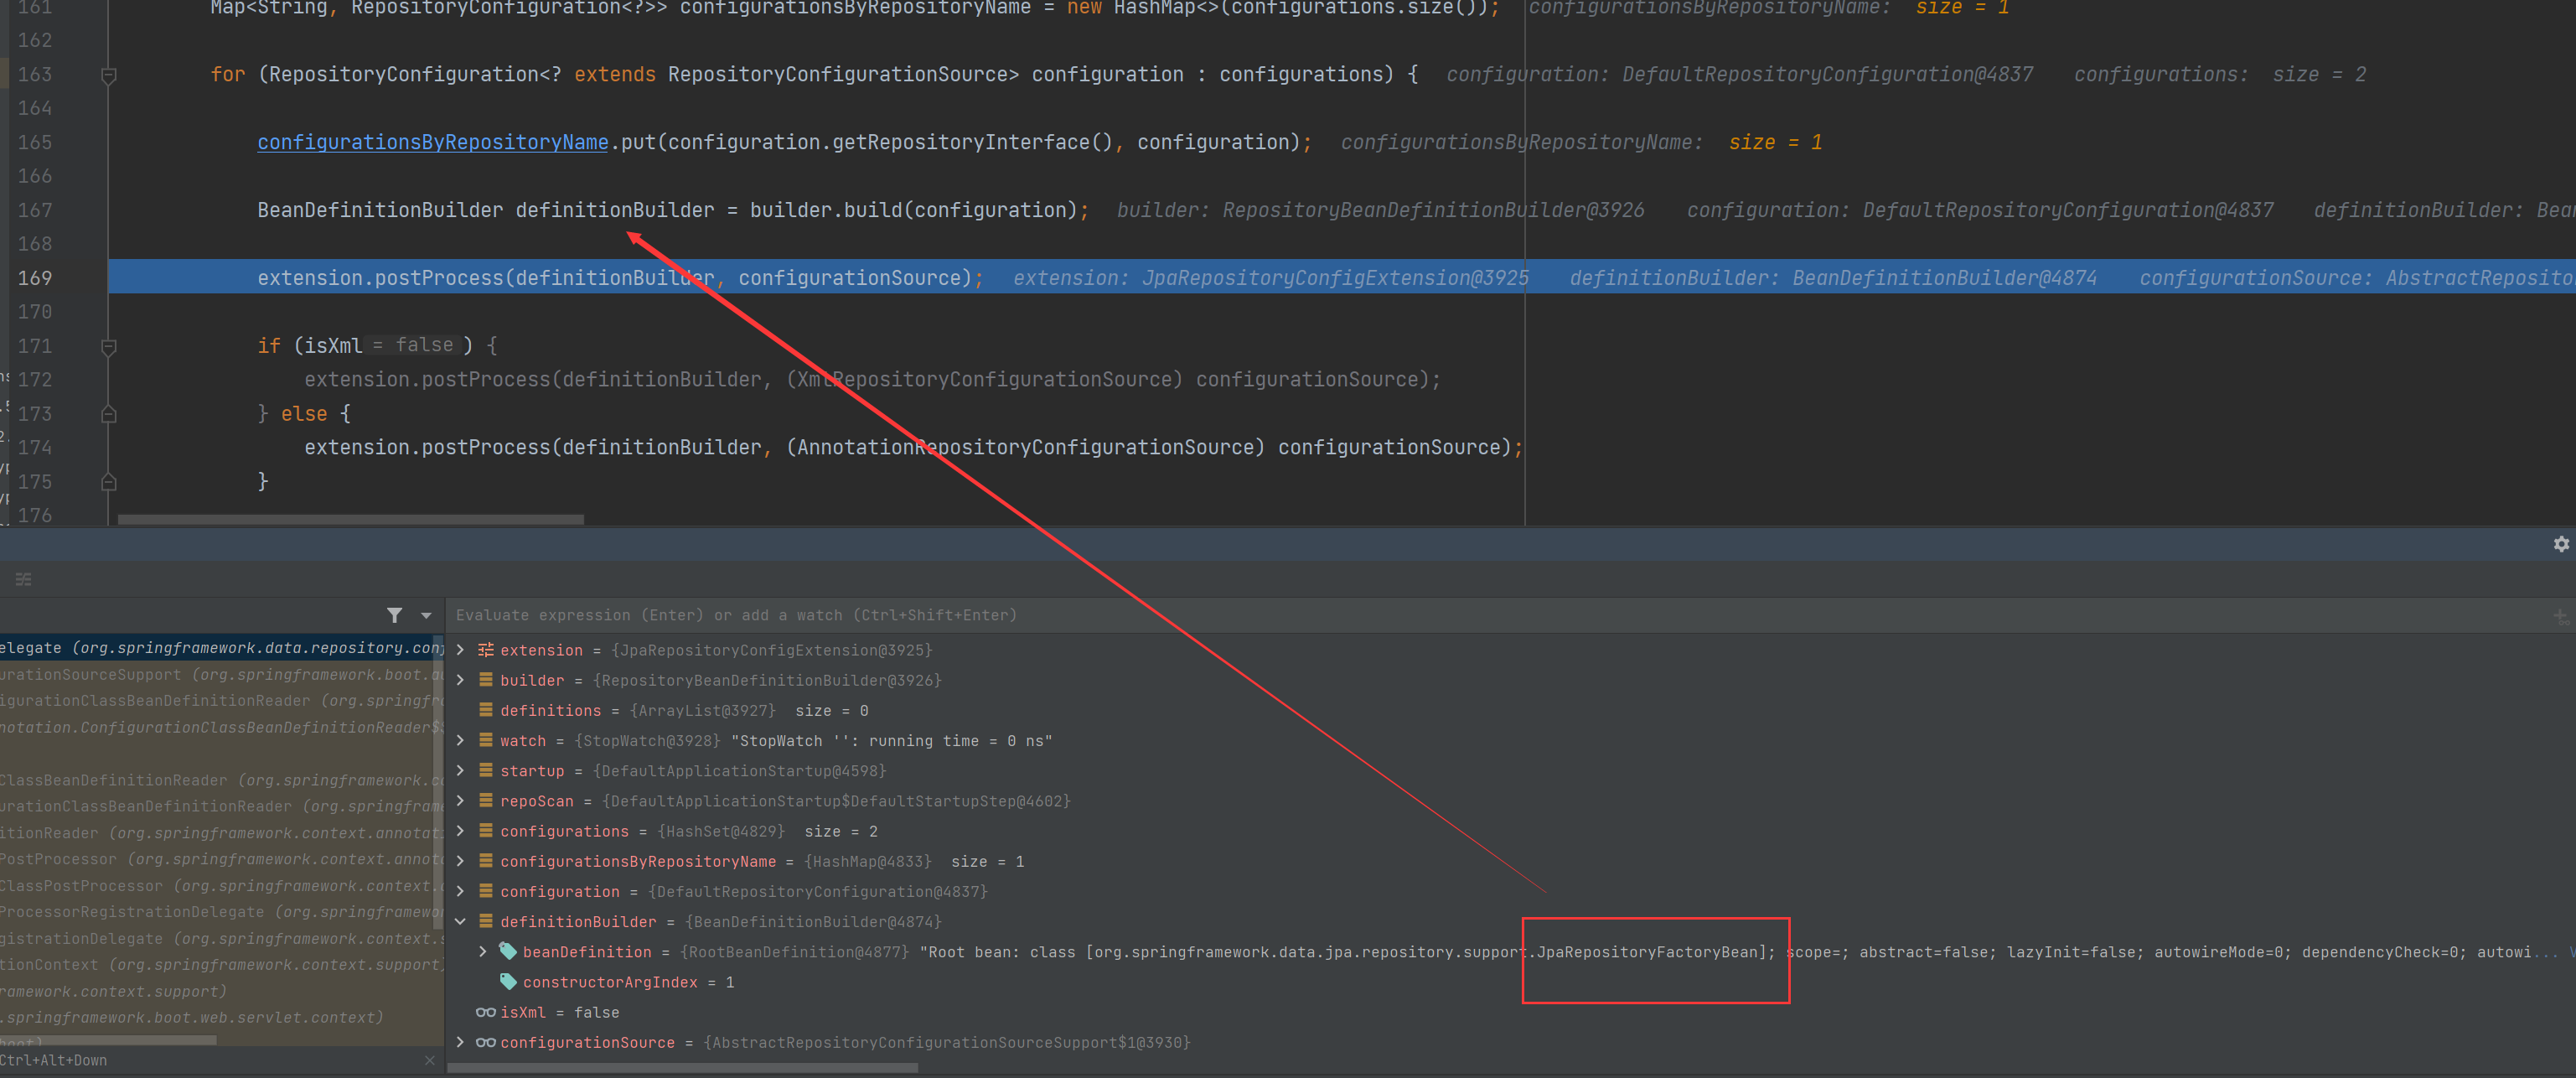Select the definitions ArrayList variable row
The image size is (2576, 1078).
1510,710
